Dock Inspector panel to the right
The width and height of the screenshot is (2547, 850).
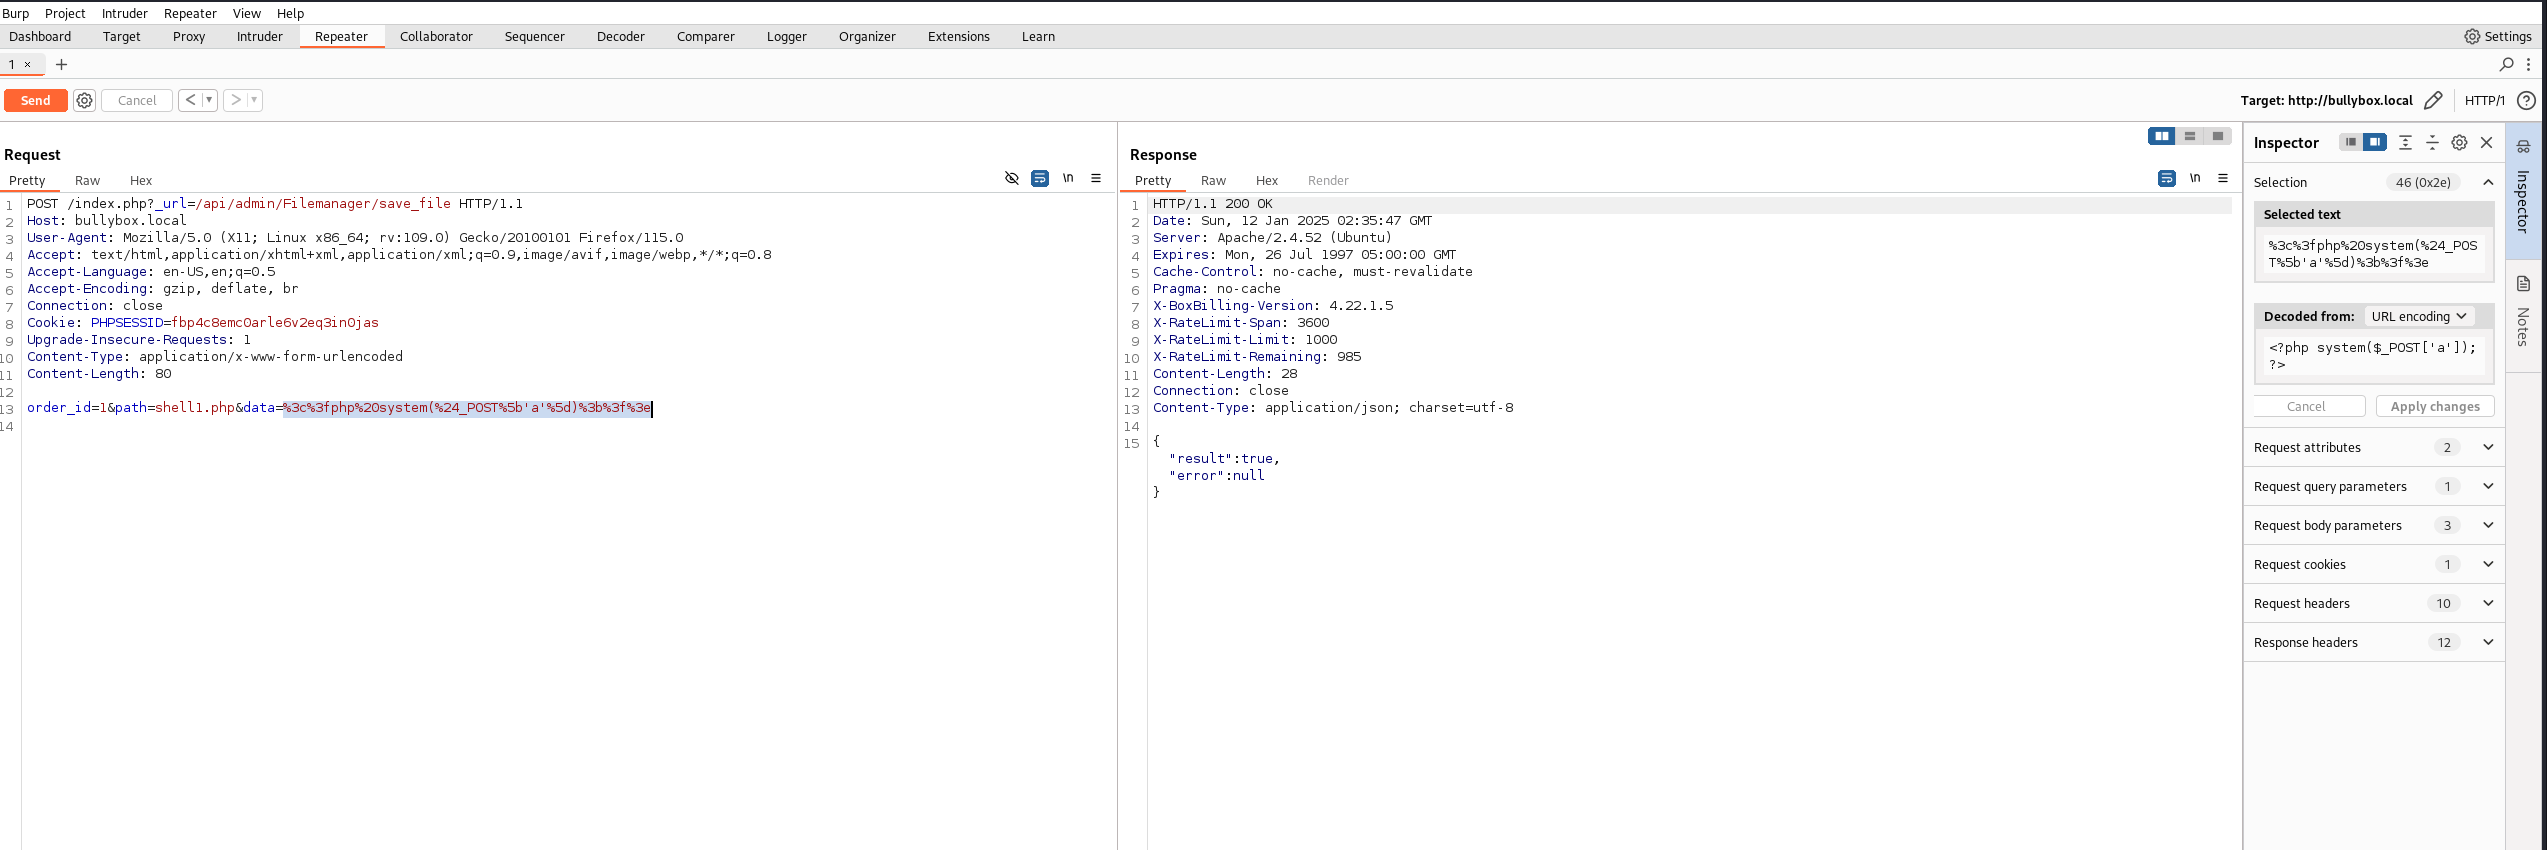click(x=2375, y=142)
